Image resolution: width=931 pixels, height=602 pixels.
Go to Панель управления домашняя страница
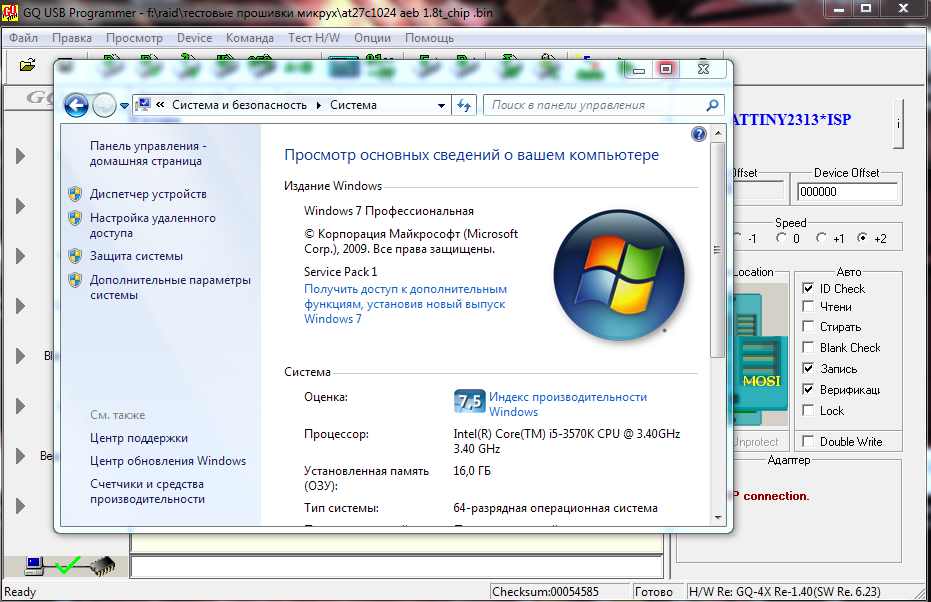[148, 153]
